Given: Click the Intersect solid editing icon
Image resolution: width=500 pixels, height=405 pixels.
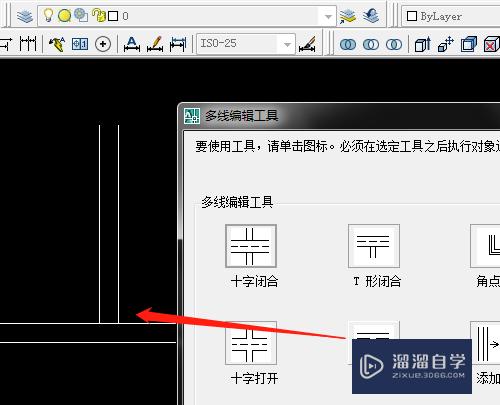Looking at the screenshot, I should point(394,44).
